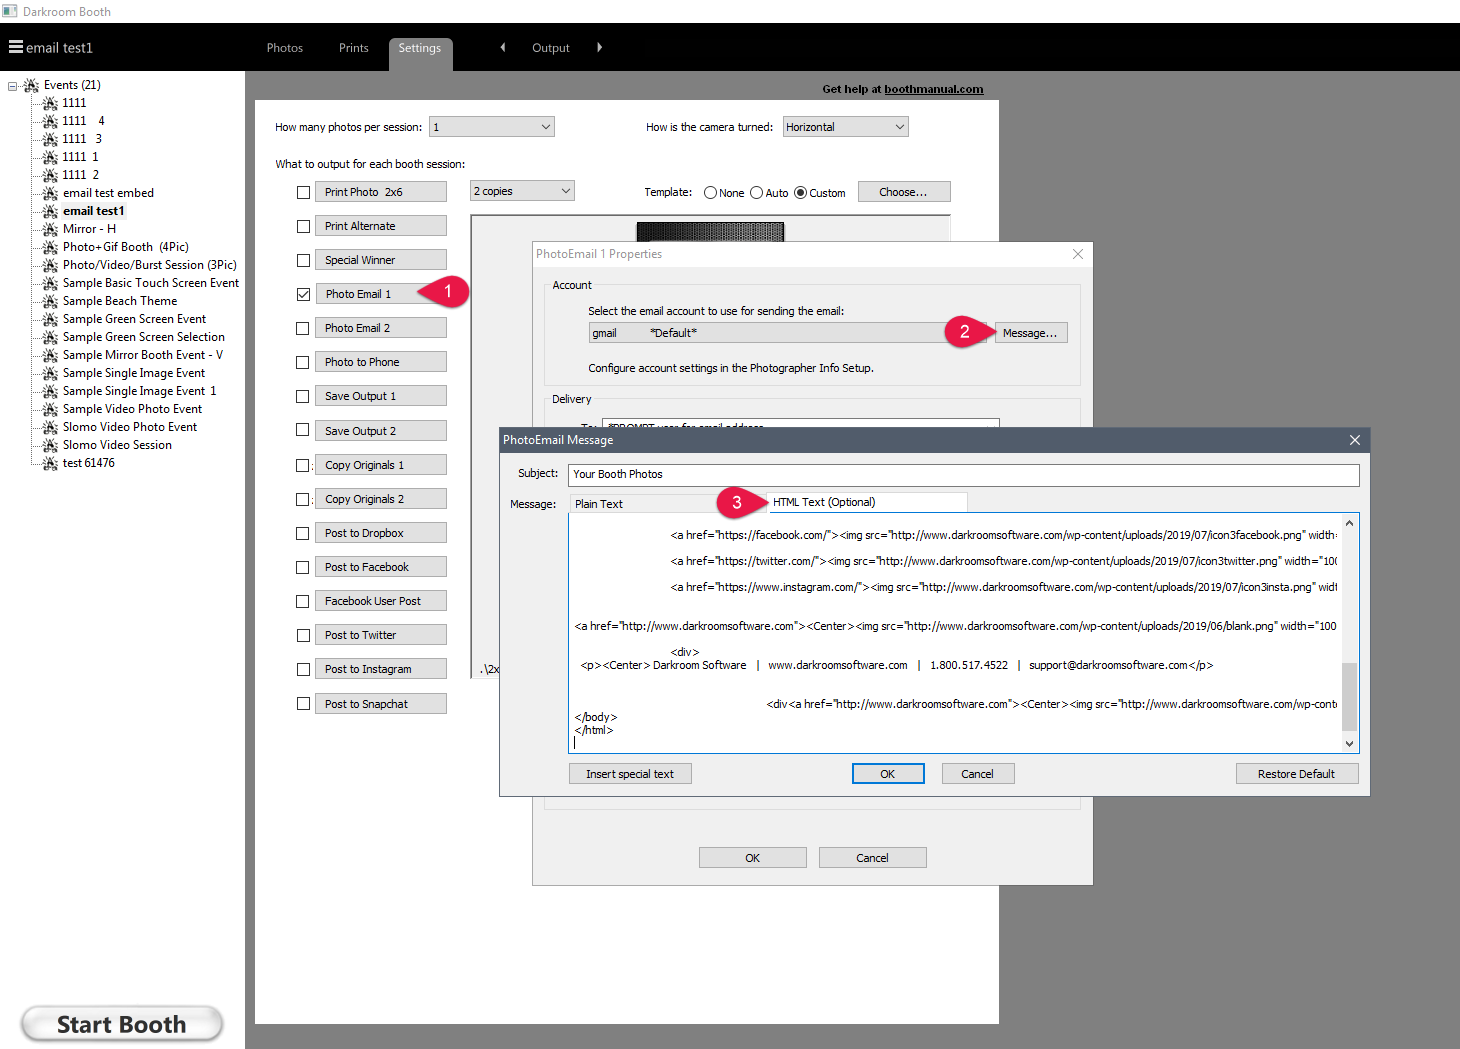Click the icon beside 'Photo+Gif Booth (4Pic)'
This screenshot has height=1049, width=1460.
click(50, 247)
